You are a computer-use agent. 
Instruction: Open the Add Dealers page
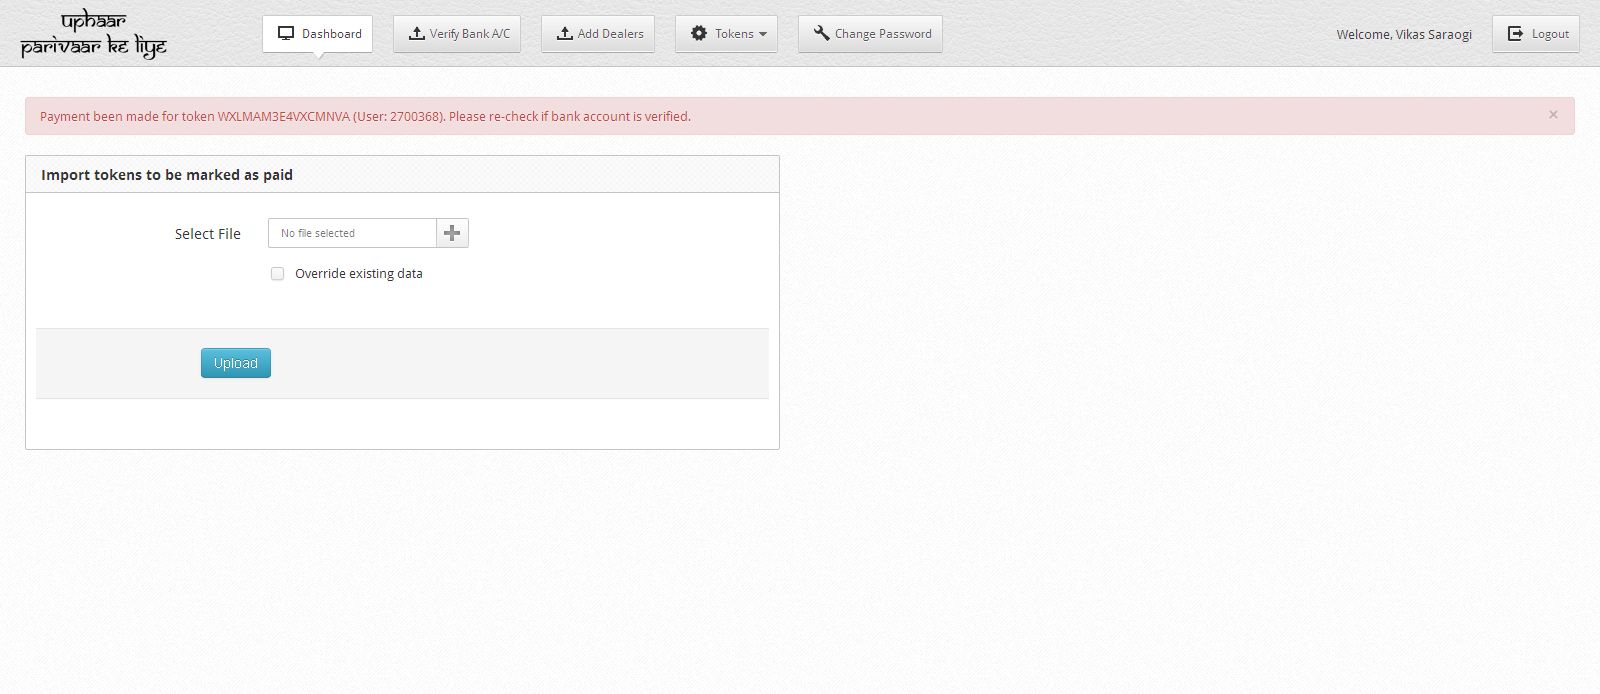[598, 33]
